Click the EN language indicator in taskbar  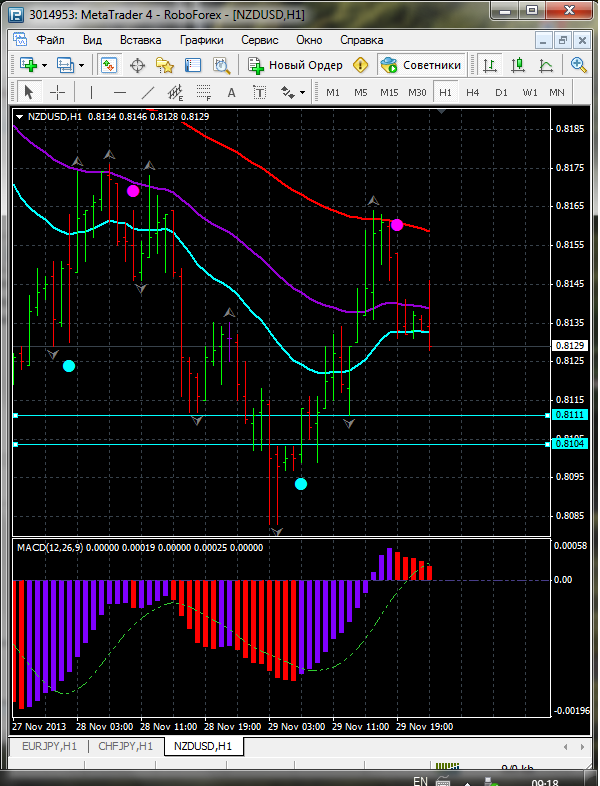click(x=420, y=781)
